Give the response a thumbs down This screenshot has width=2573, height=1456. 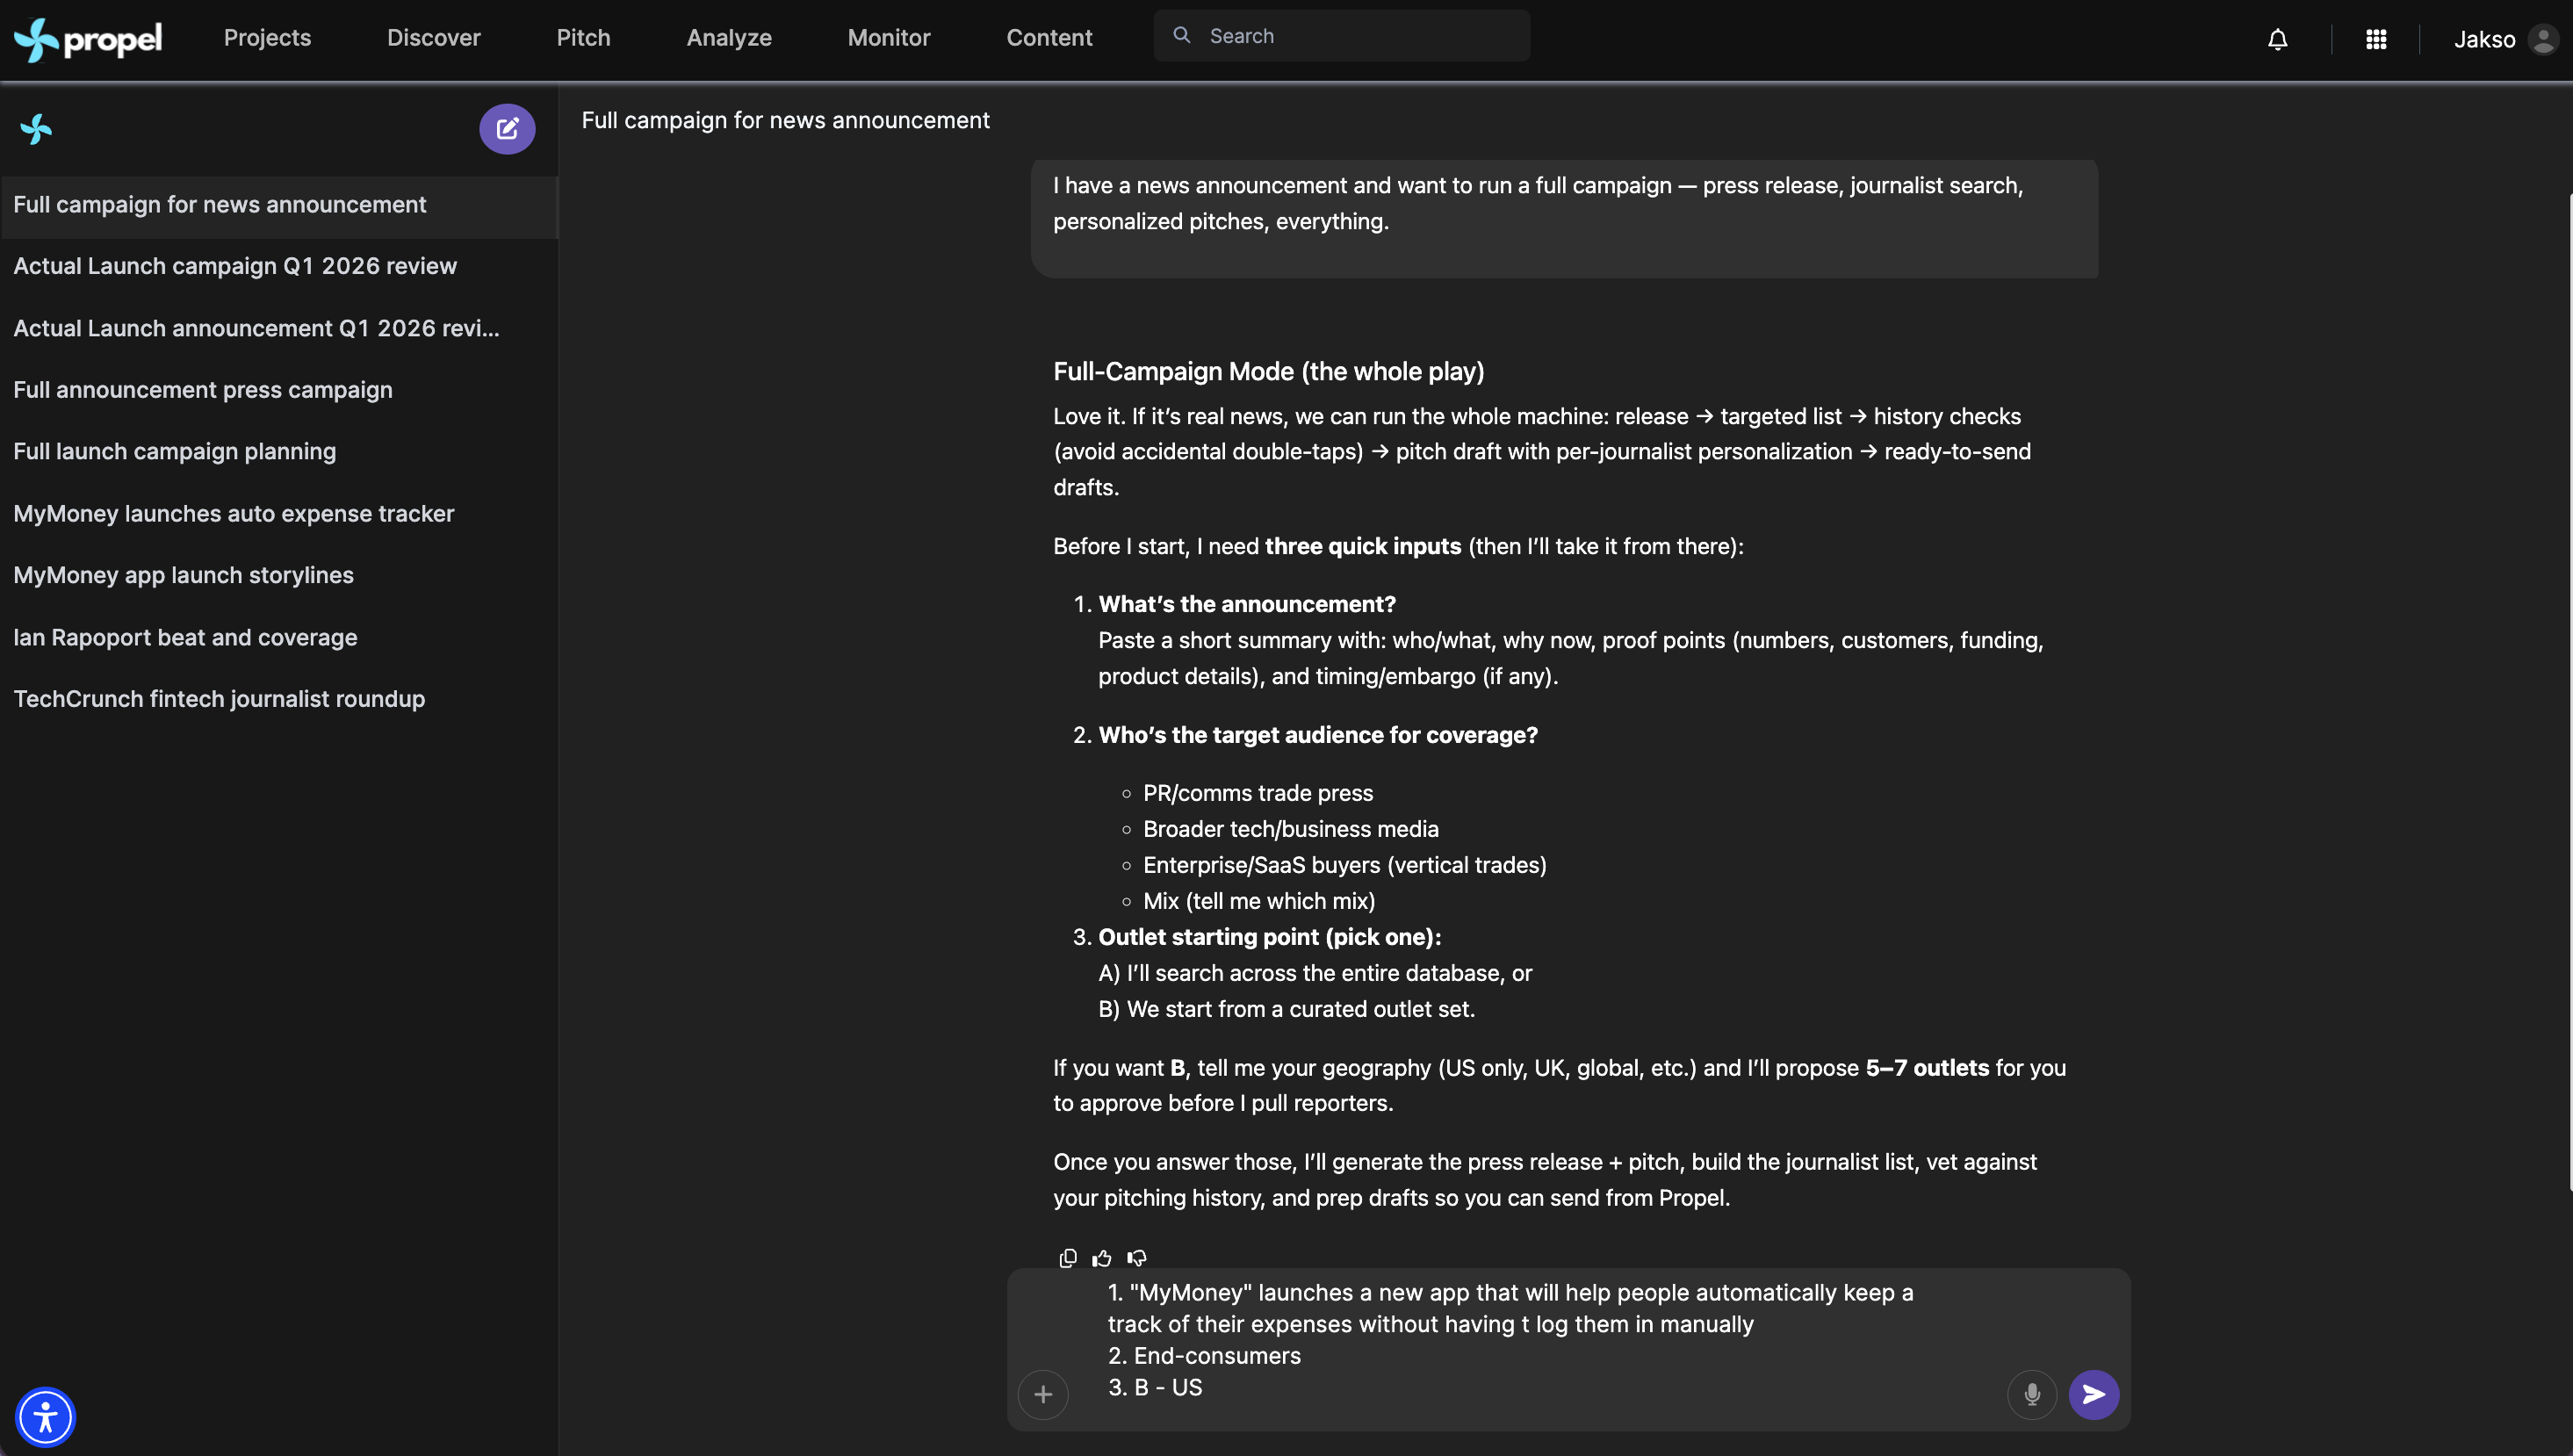click(x=1137, y=1258)
